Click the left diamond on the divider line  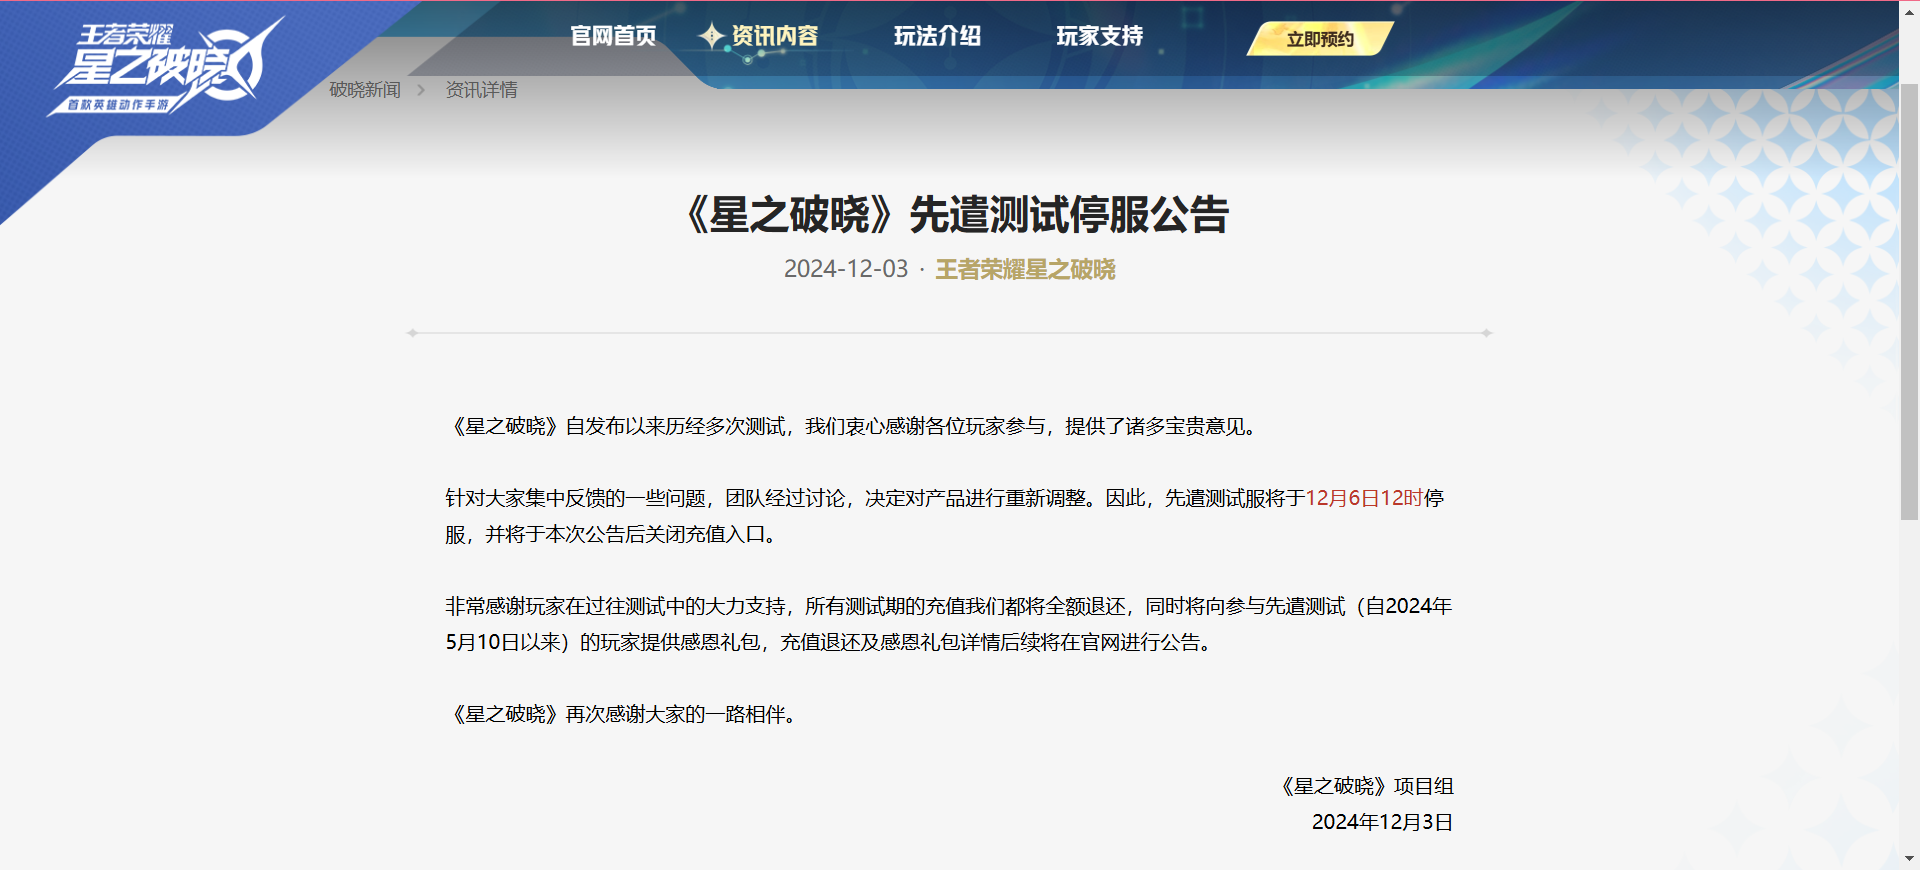(x=412, y=333)
